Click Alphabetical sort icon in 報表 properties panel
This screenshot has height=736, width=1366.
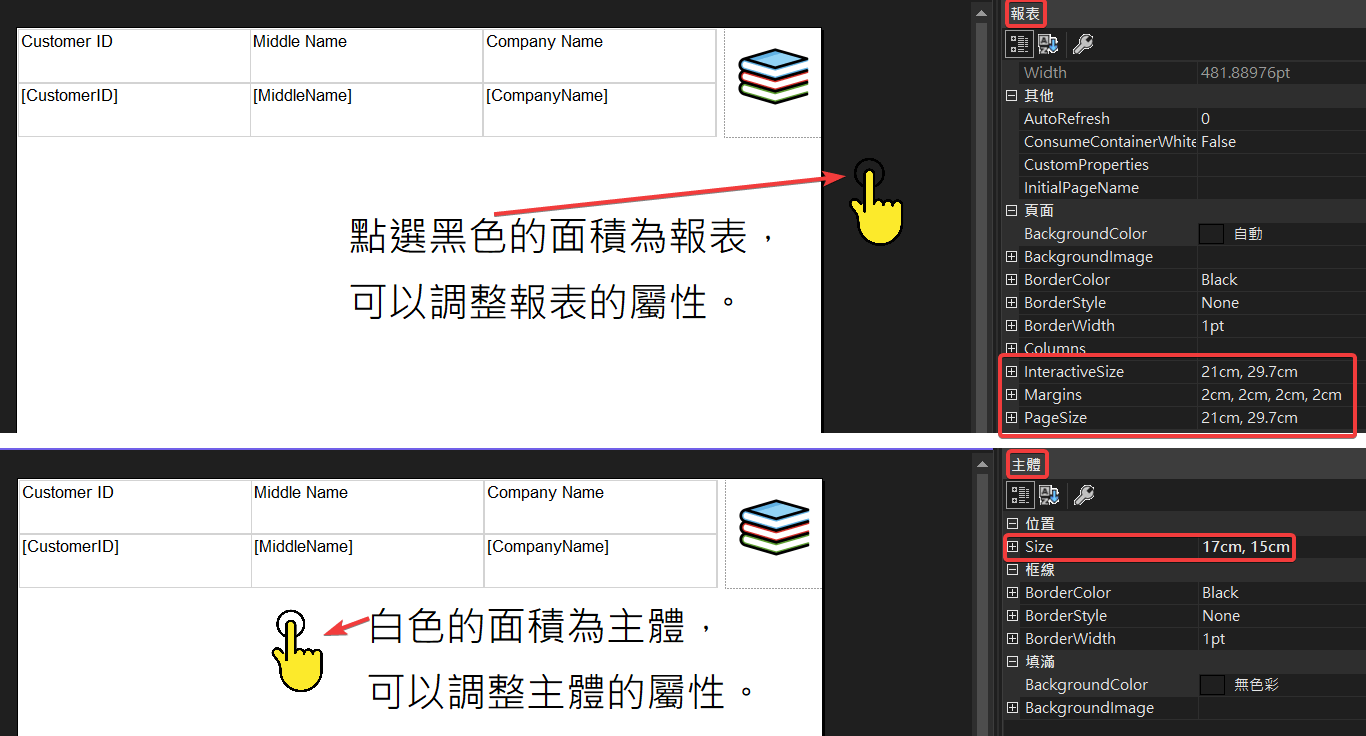click(x=1049, y=44)
